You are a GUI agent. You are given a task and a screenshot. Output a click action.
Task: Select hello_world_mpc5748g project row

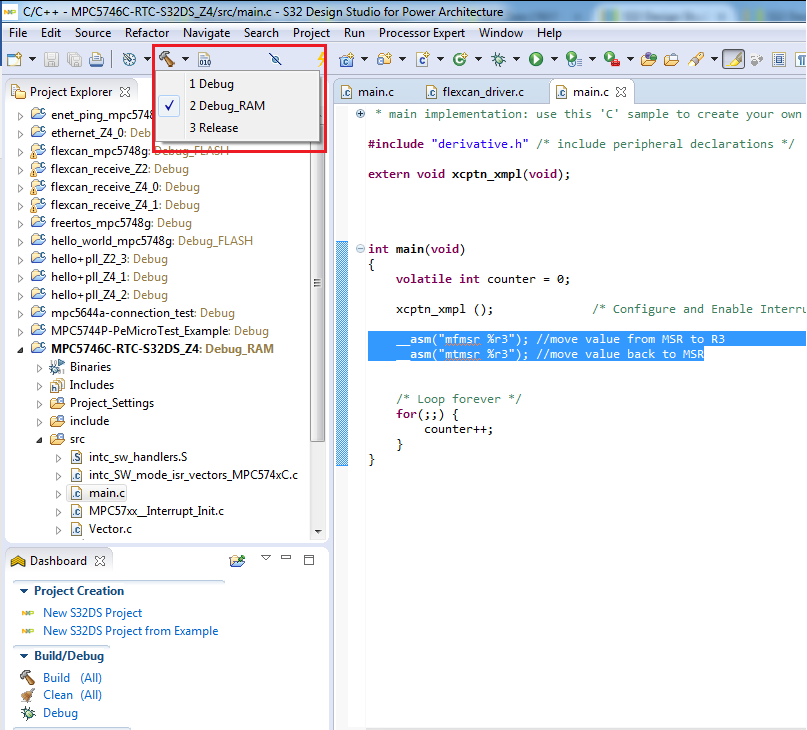[x=151, y=241]
